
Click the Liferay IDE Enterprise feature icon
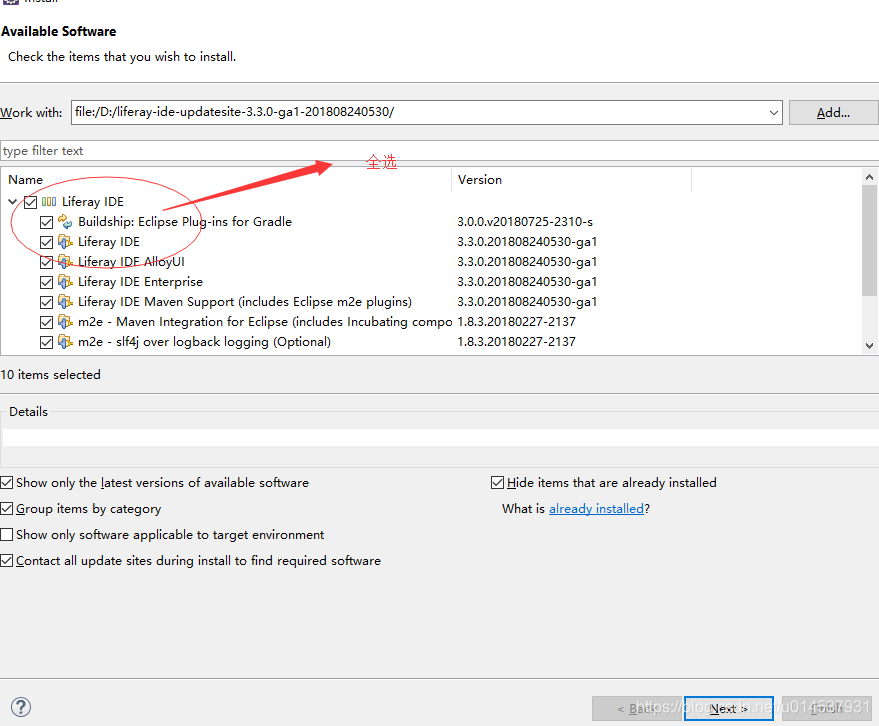[65, 282]
